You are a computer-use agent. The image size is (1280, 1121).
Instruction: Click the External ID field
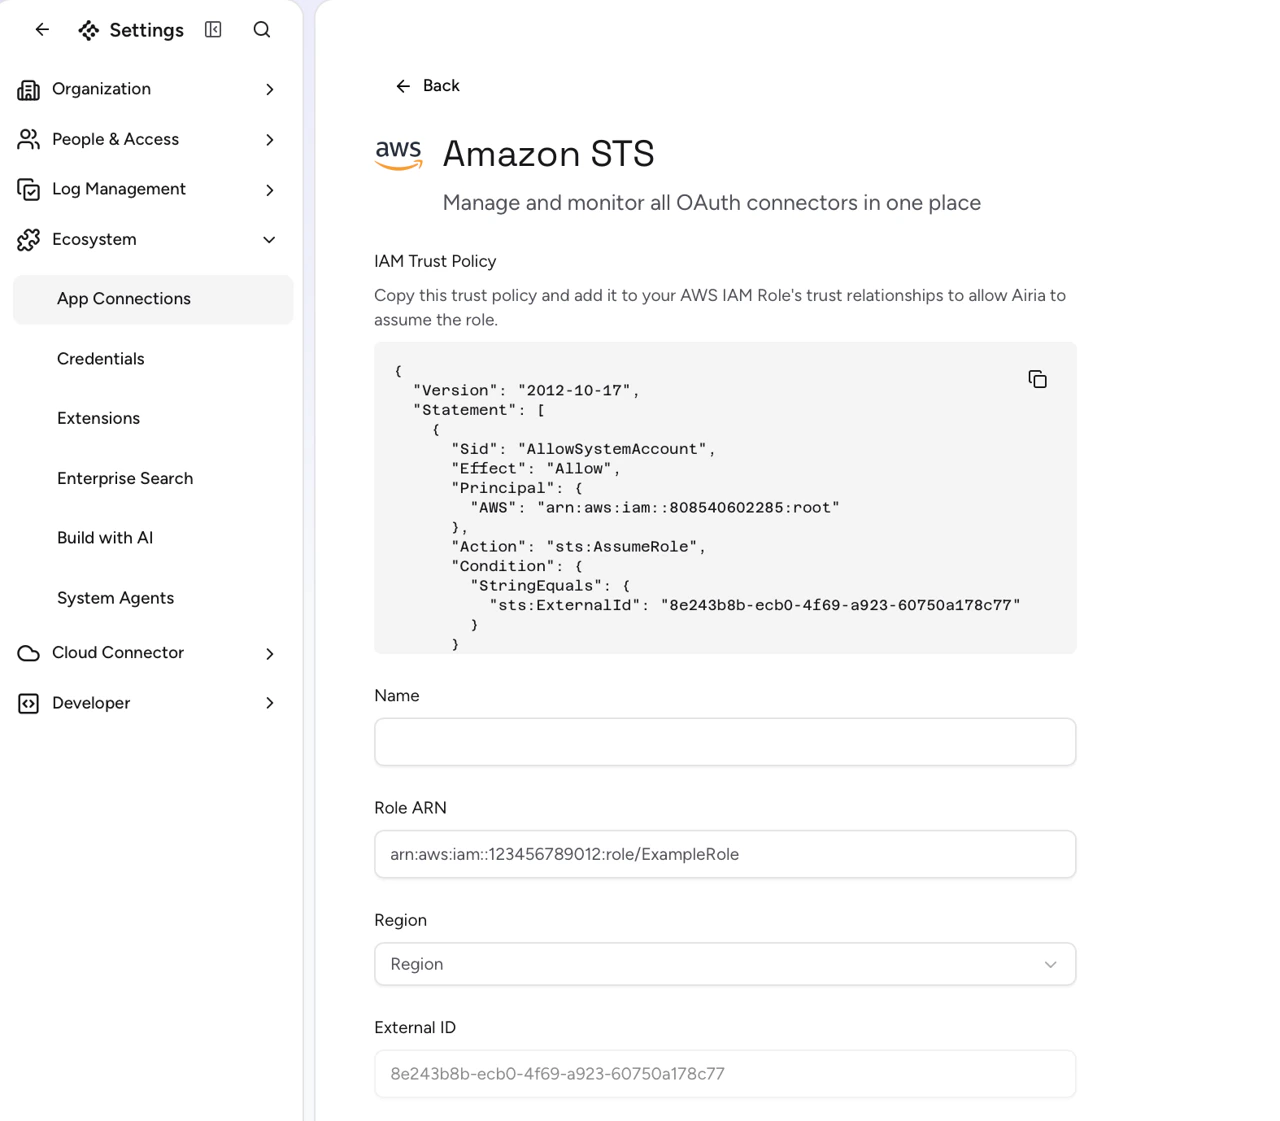725,1074
